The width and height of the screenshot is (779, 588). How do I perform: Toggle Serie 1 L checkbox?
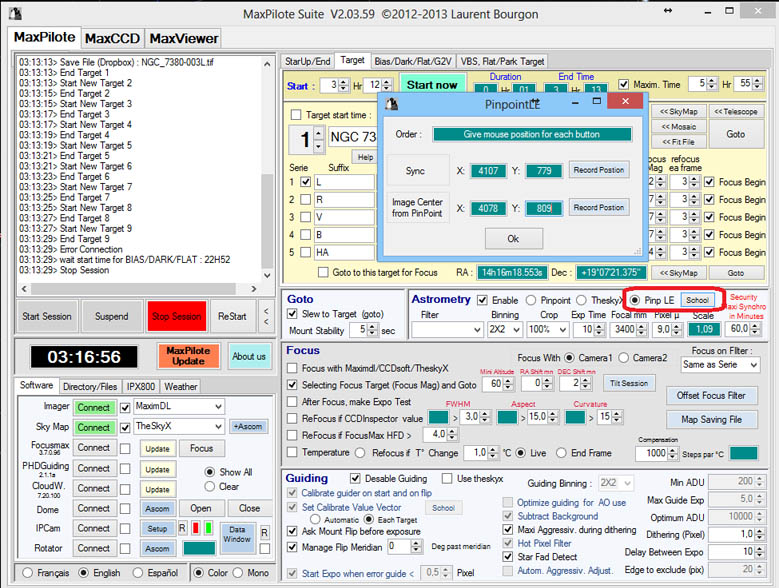(x=306, y=182)
